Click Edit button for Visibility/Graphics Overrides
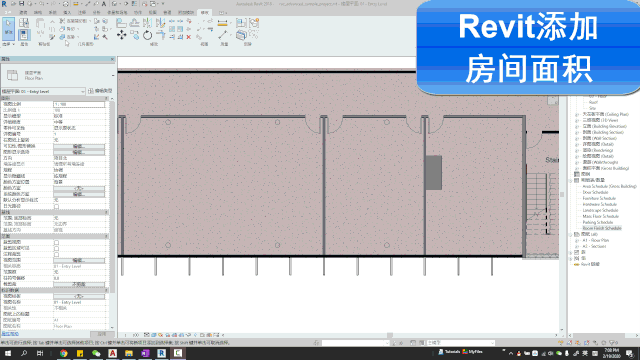Viewport: 640px width, 360px height. click(79, 146)
